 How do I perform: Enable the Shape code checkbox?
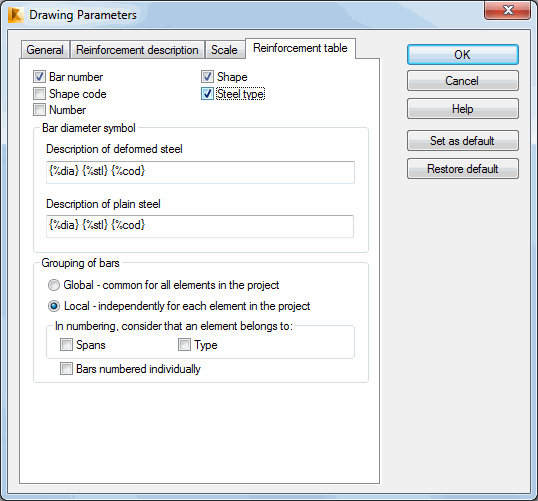[x=39, y=93]
